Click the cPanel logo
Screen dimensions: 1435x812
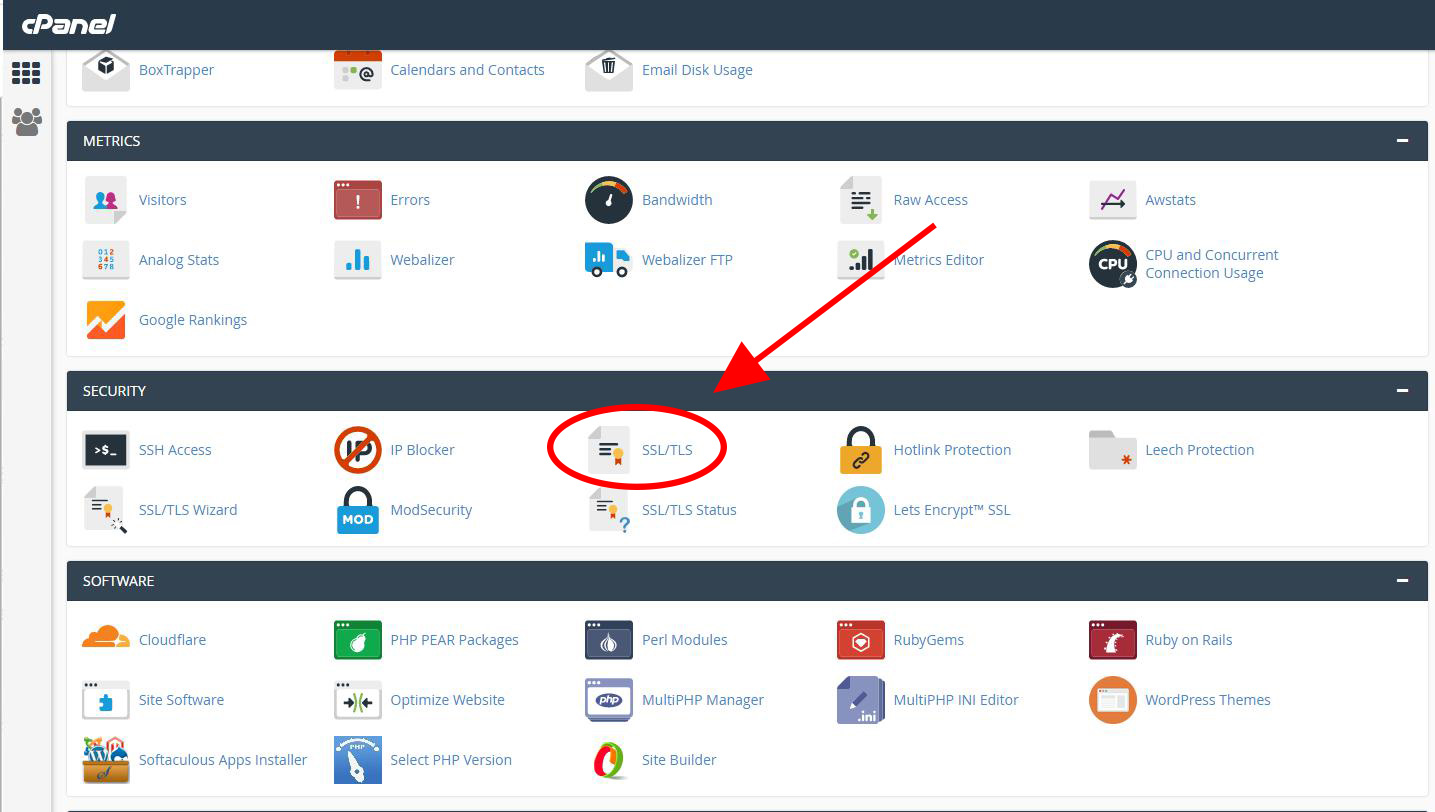coord(69,24)
